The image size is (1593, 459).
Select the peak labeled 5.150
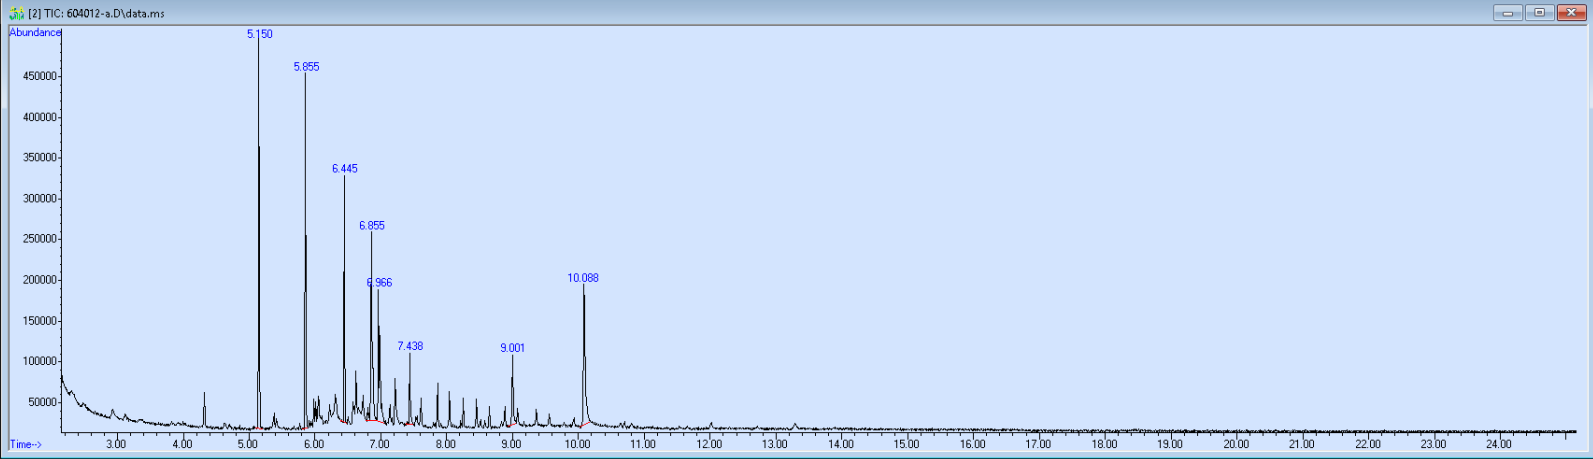coord(259,34)
